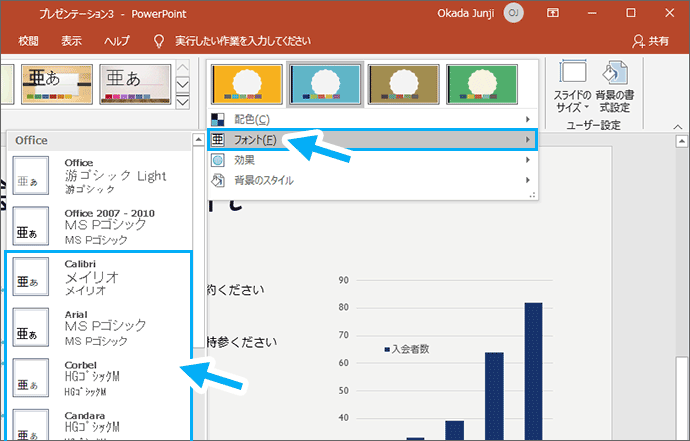
Task: Click the Arial font preview 亜あ icon
Action: pos(30,327)
